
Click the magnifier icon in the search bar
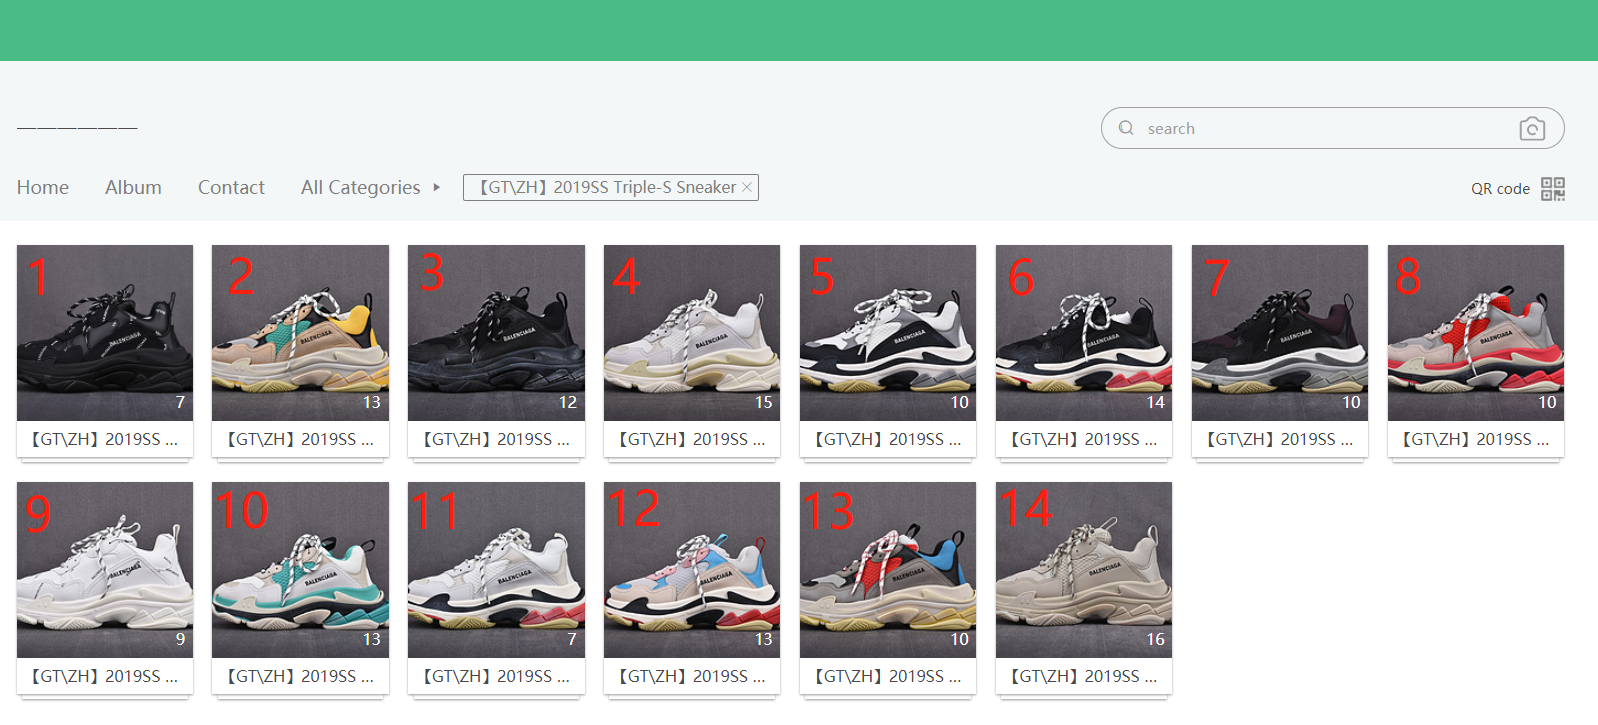[1126, 128]
